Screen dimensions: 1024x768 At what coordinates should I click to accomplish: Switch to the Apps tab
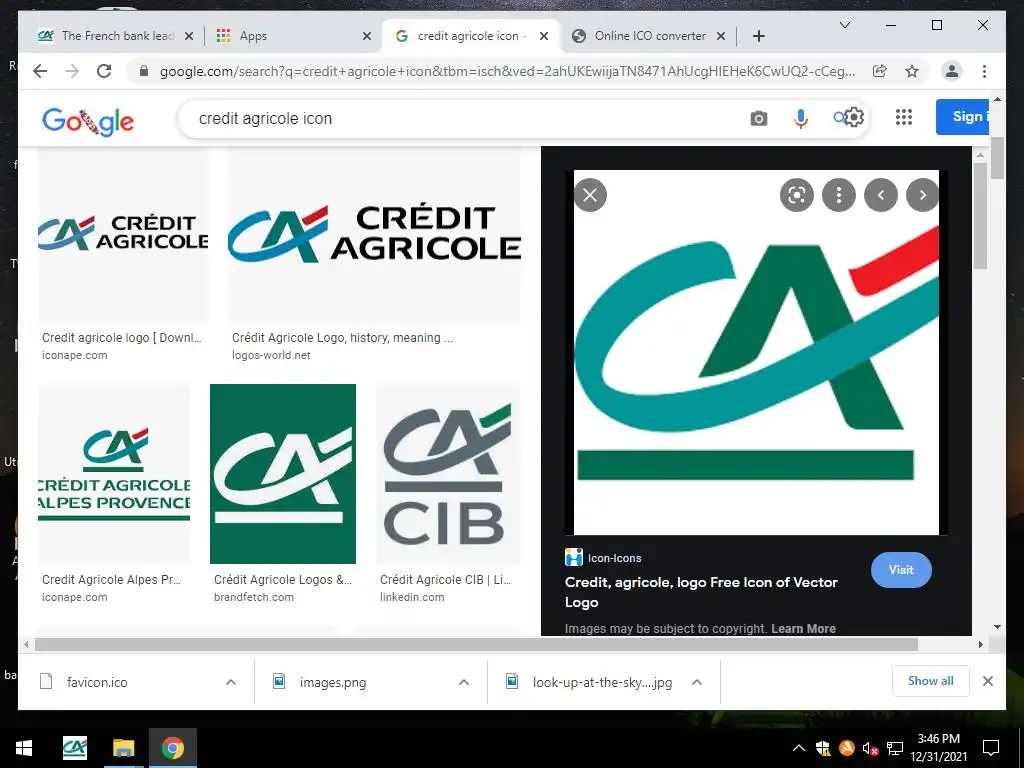tap(289, 36)
